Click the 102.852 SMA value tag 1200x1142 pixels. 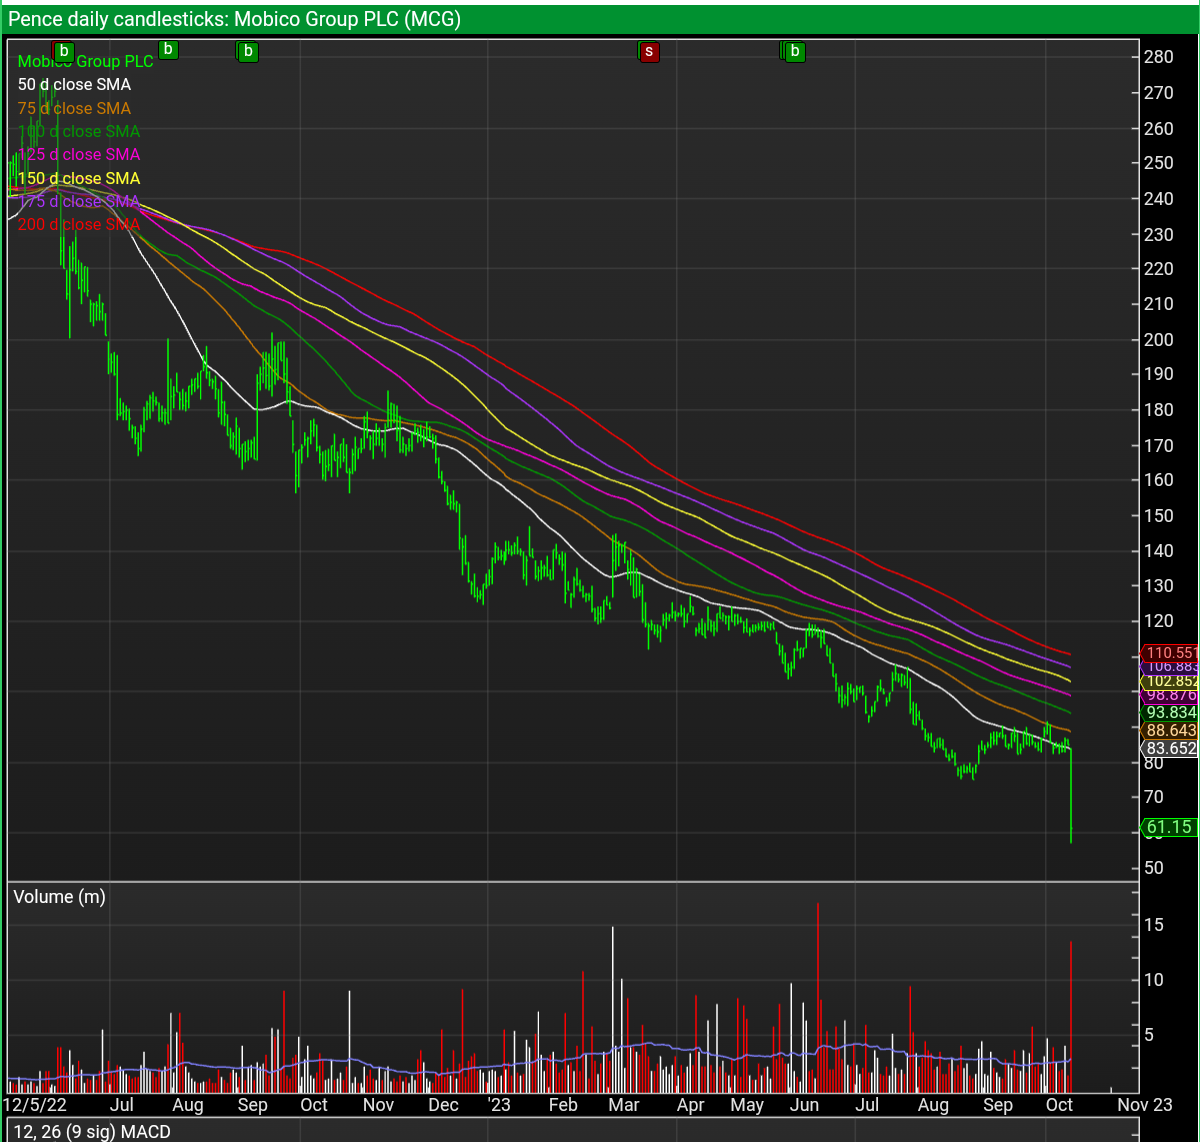[1170, 681]
